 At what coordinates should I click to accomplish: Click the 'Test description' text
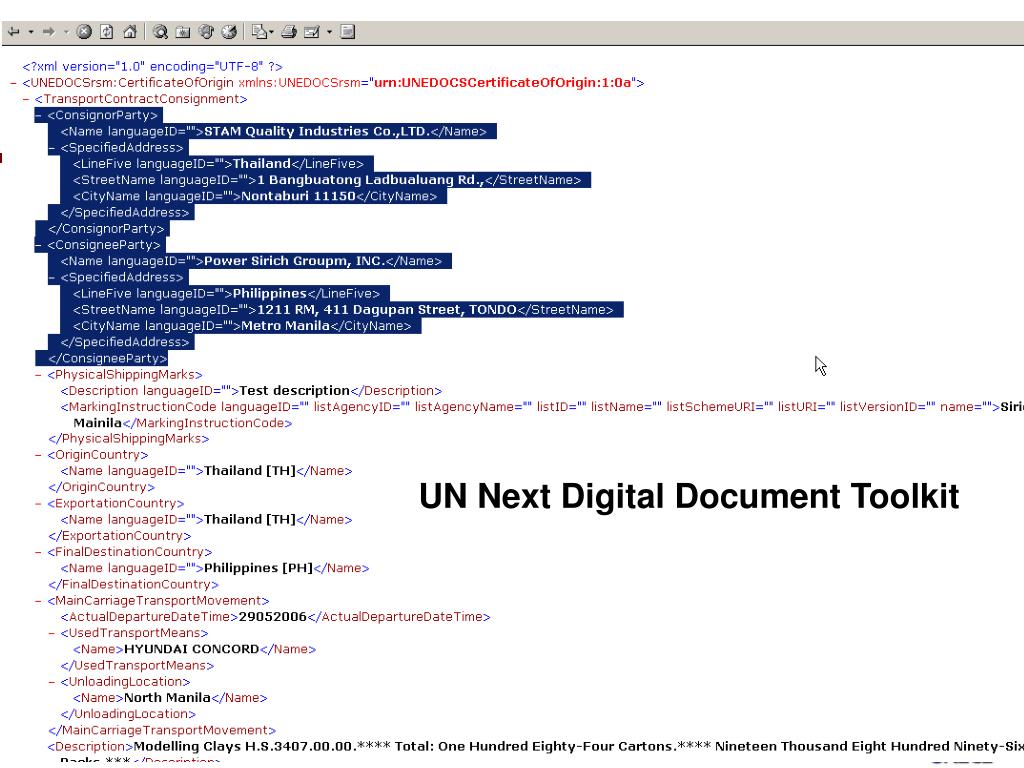pyautogui.click(x=295, y=391)
